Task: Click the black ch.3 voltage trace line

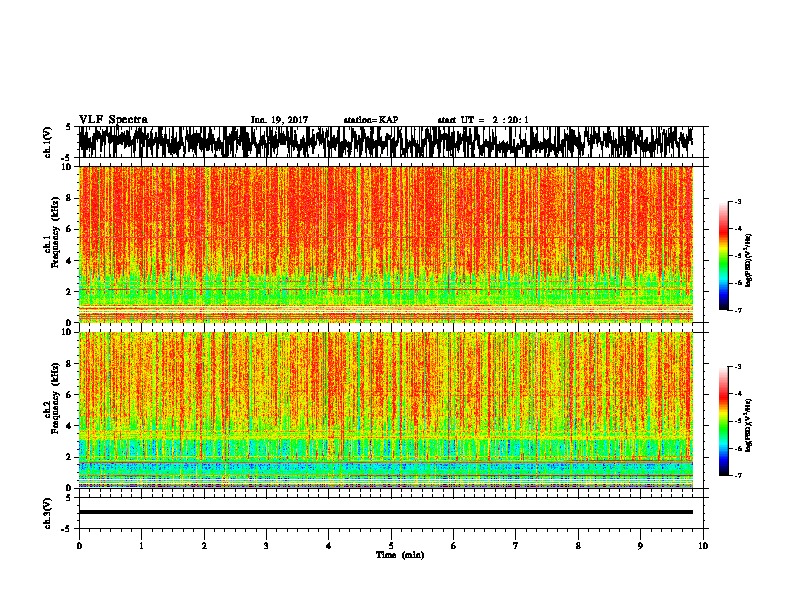Action: pyautogui.click(x=385, y=512)
